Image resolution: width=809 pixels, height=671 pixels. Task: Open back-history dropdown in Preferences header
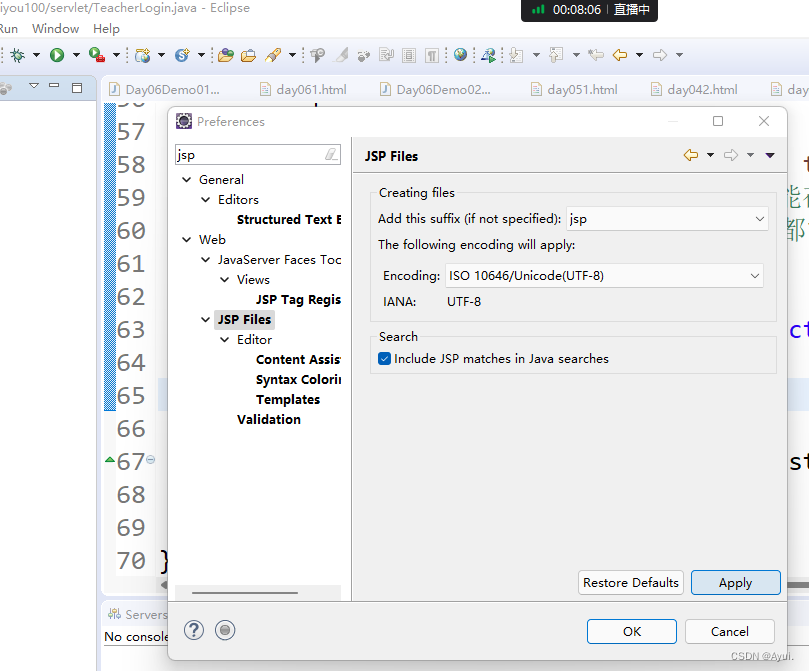[x=710, y=155]
